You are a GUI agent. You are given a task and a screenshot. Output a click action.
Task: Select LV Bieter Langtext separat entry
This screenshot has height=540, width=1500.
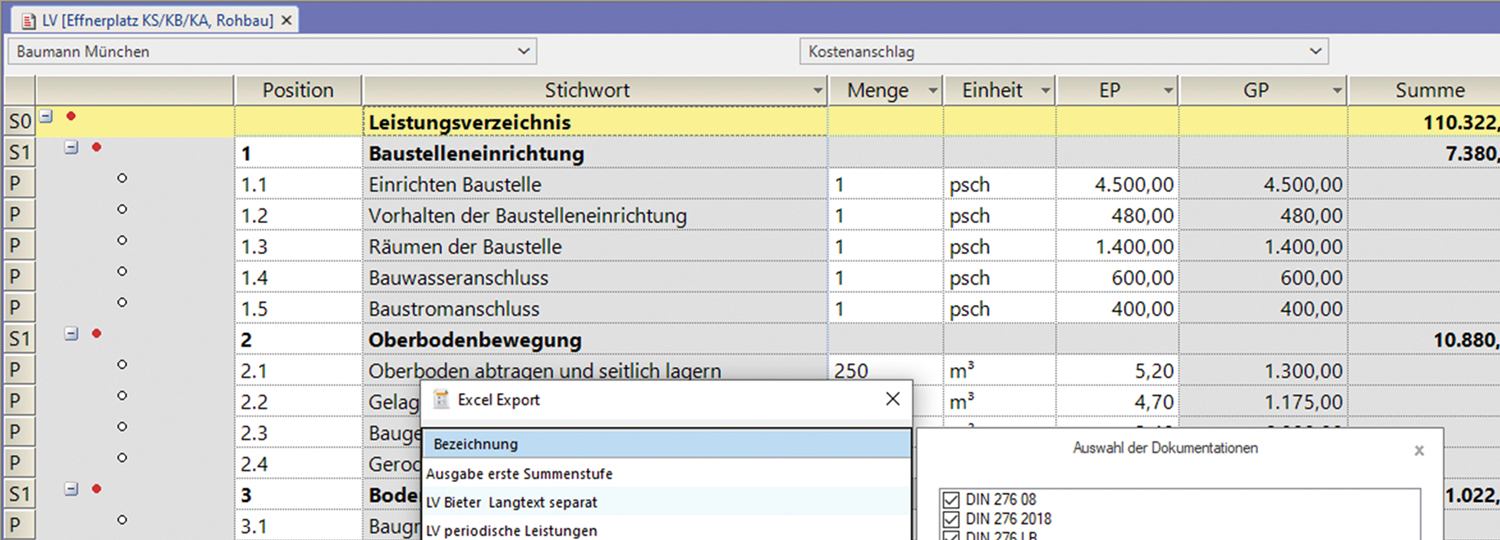tap(511, 502)
